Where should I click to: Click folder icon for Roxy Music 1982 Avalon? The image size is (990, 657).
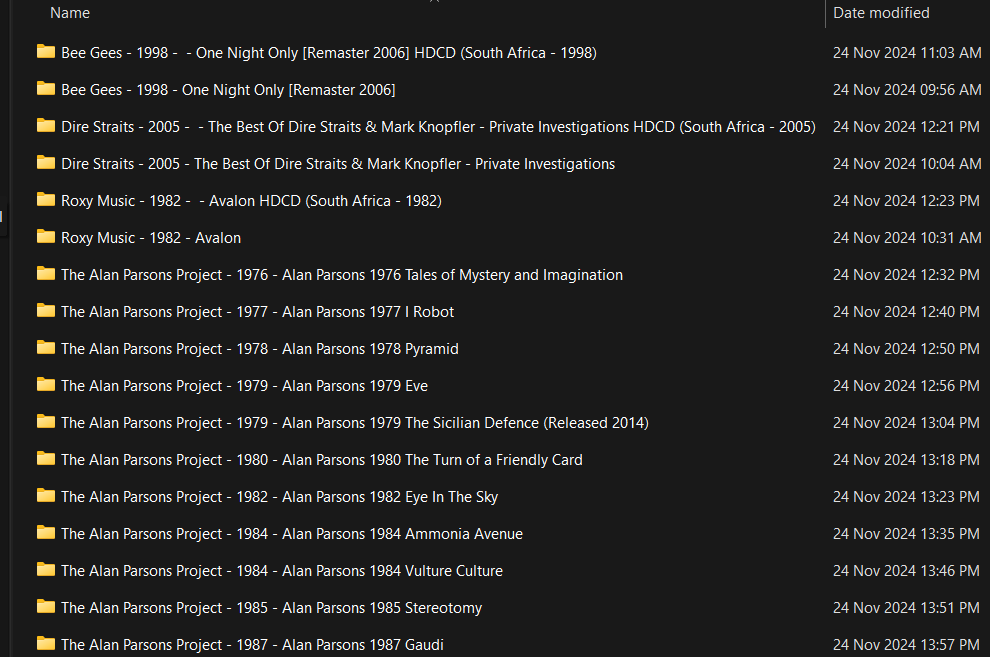point(46,237)
